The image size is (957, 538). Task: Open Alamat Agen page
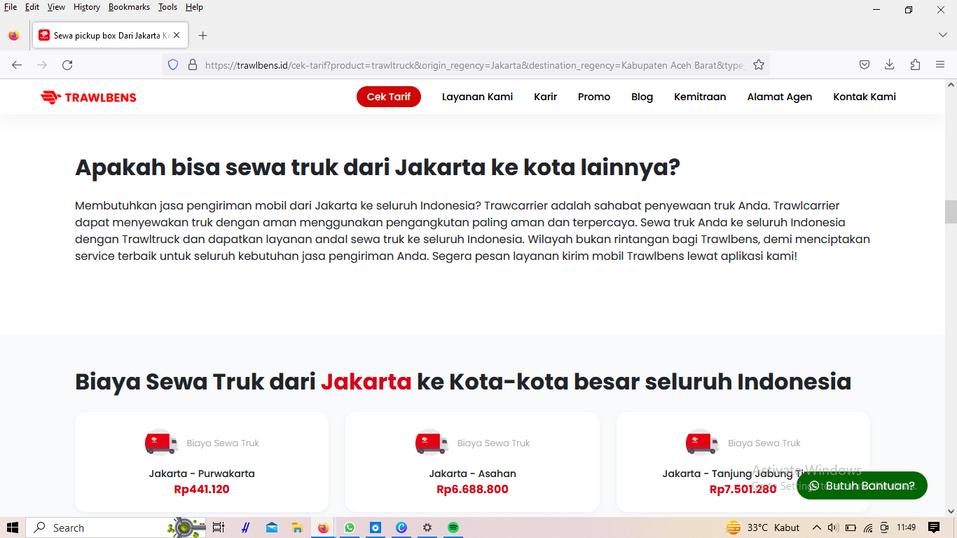coord(779,96)
